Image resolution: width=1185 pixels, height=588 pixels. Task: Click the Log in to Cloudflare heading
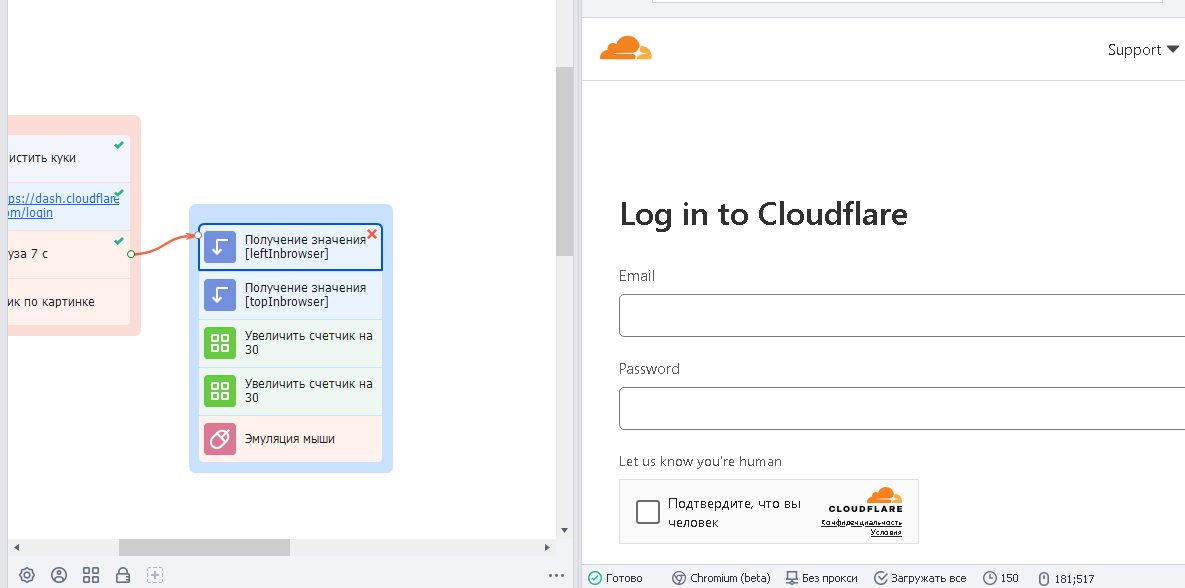(x=763, y=215)
